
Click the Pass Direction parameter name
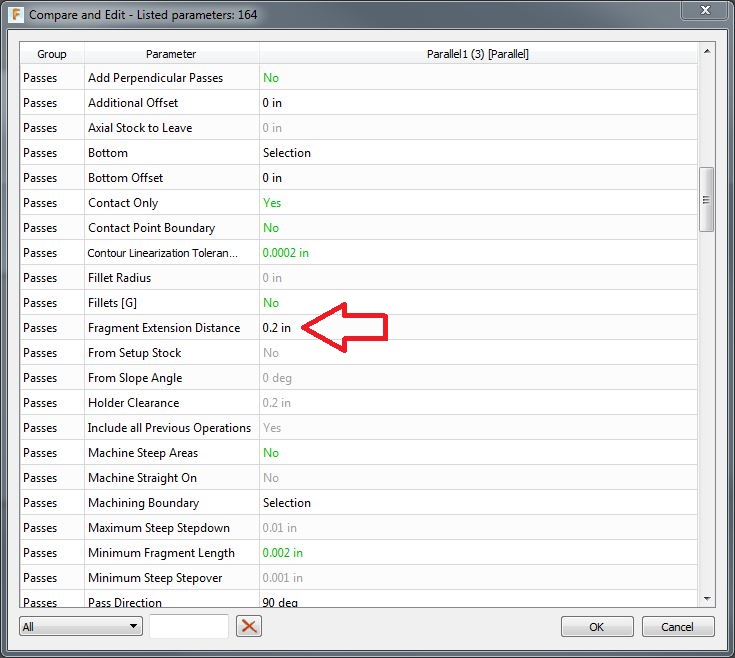[x=125, y=602]
